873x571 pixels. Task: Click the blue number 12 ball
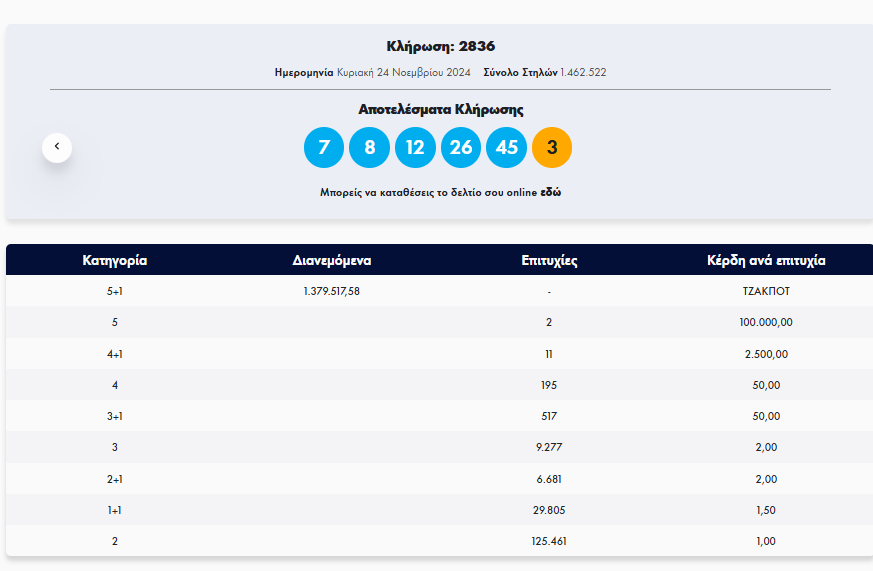tap(415, 148)
